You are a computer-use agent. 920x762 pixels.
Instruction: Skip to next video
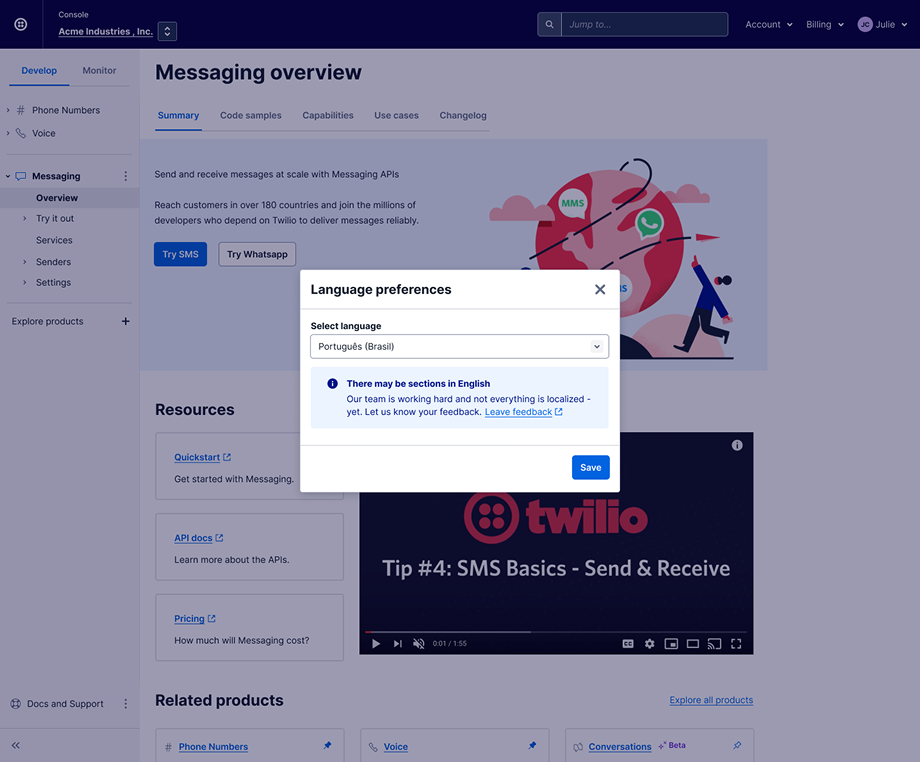[398, 644]
